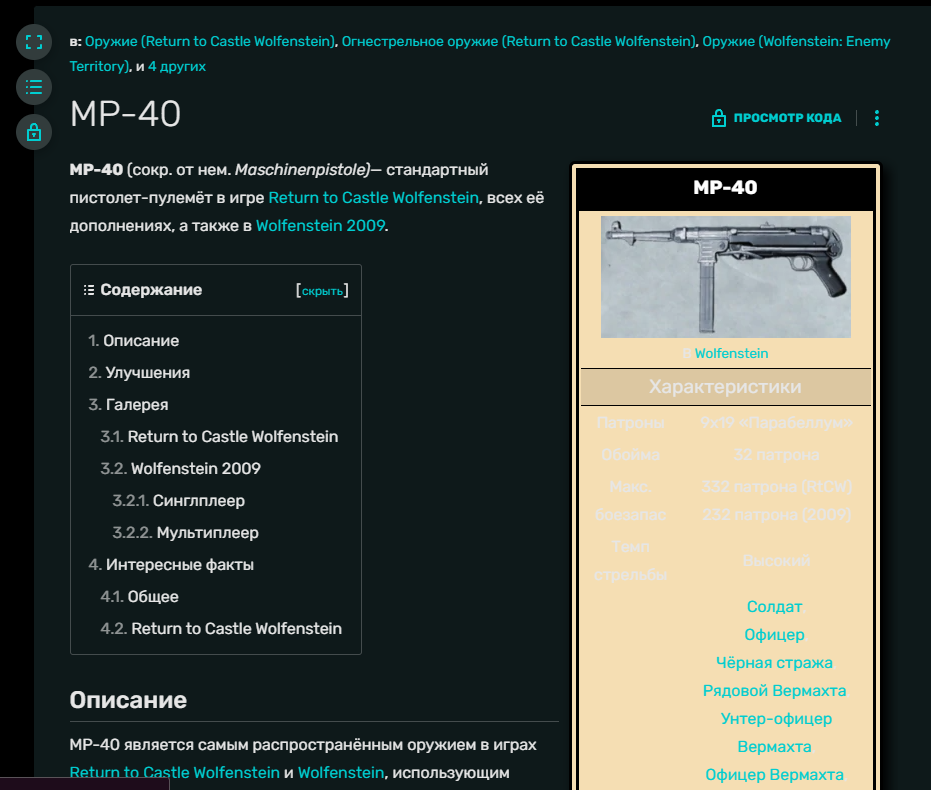931x790 pixels.
Task: Open Wolfenstein link under the infobox image
Action: click(x=731, y=353)
